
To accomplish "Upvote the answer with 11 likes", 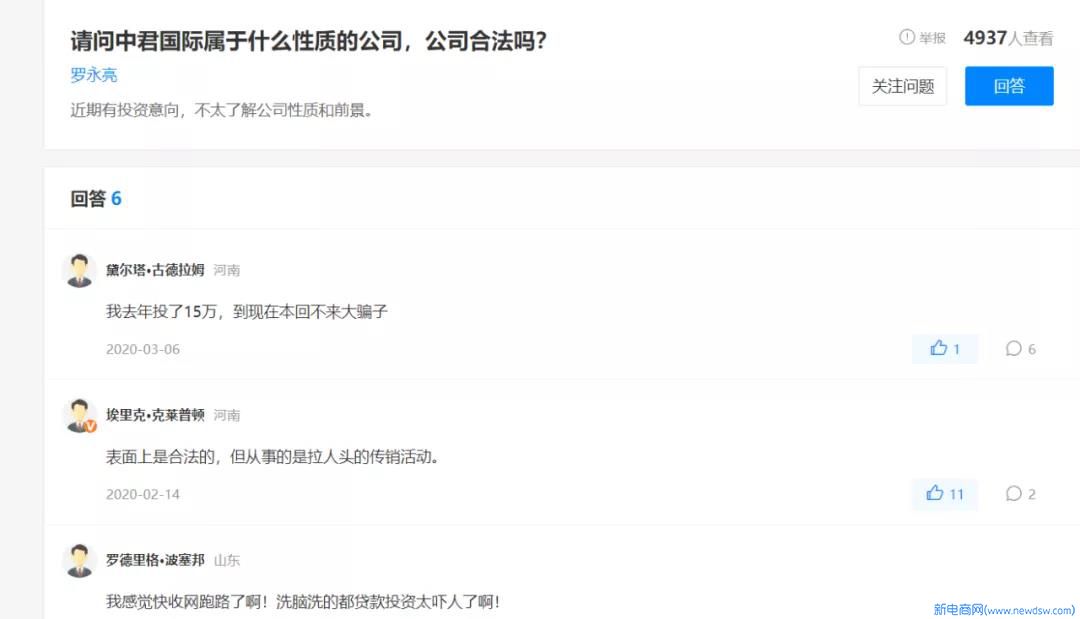I will pyautogui.click(x=944, y=494).
